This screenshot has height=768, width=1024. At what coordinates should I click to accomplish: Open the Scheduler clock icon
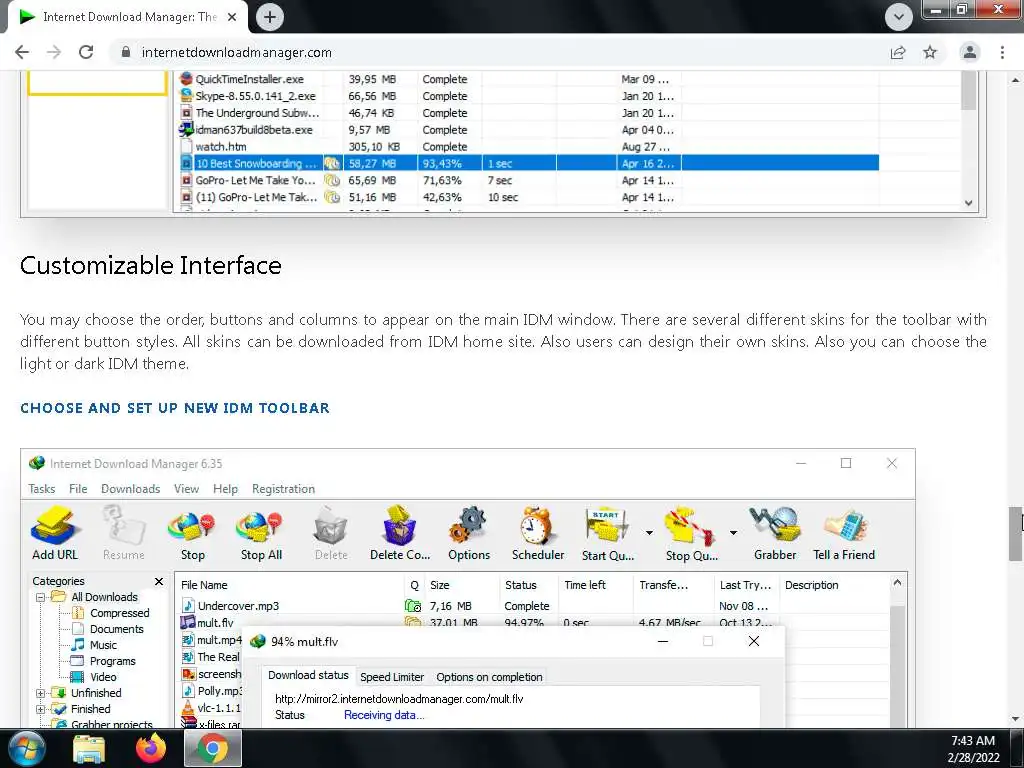point(537,532)
